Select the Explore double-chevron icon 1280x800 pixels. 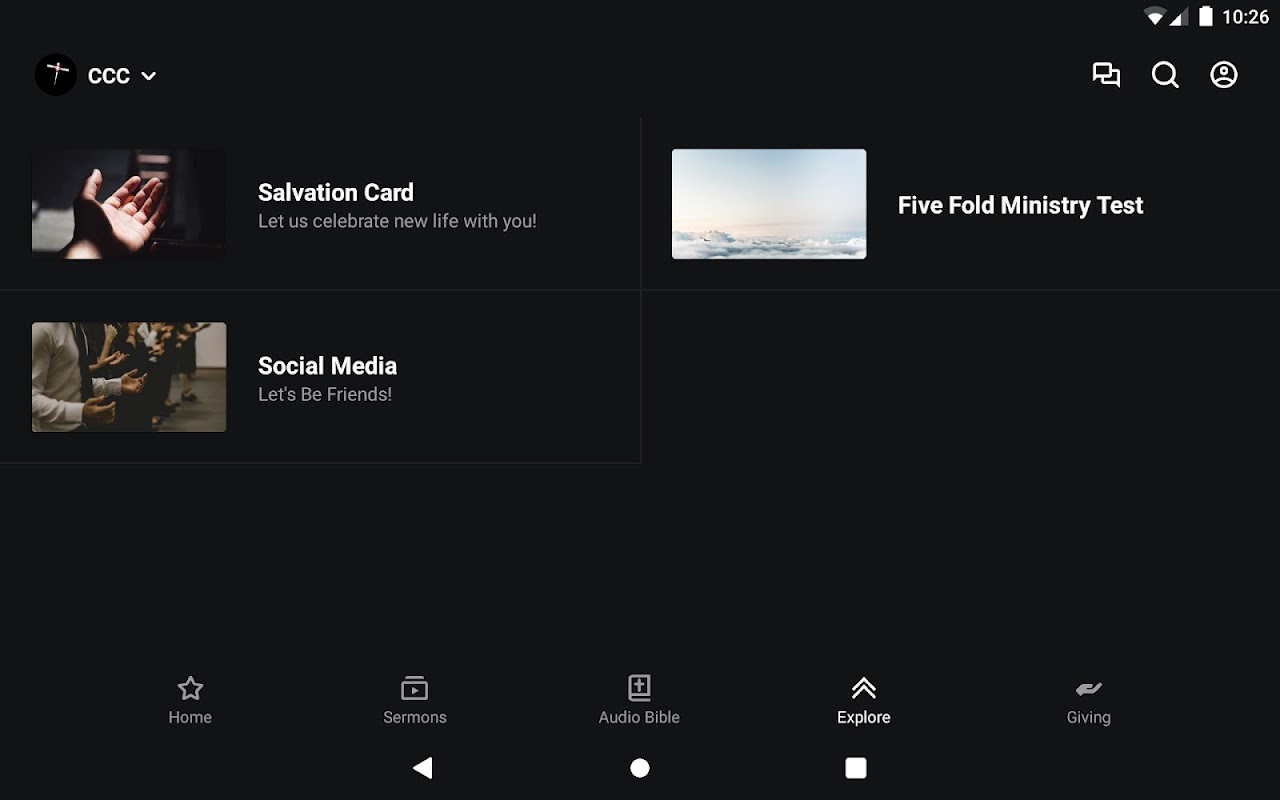tap(864, 688)
